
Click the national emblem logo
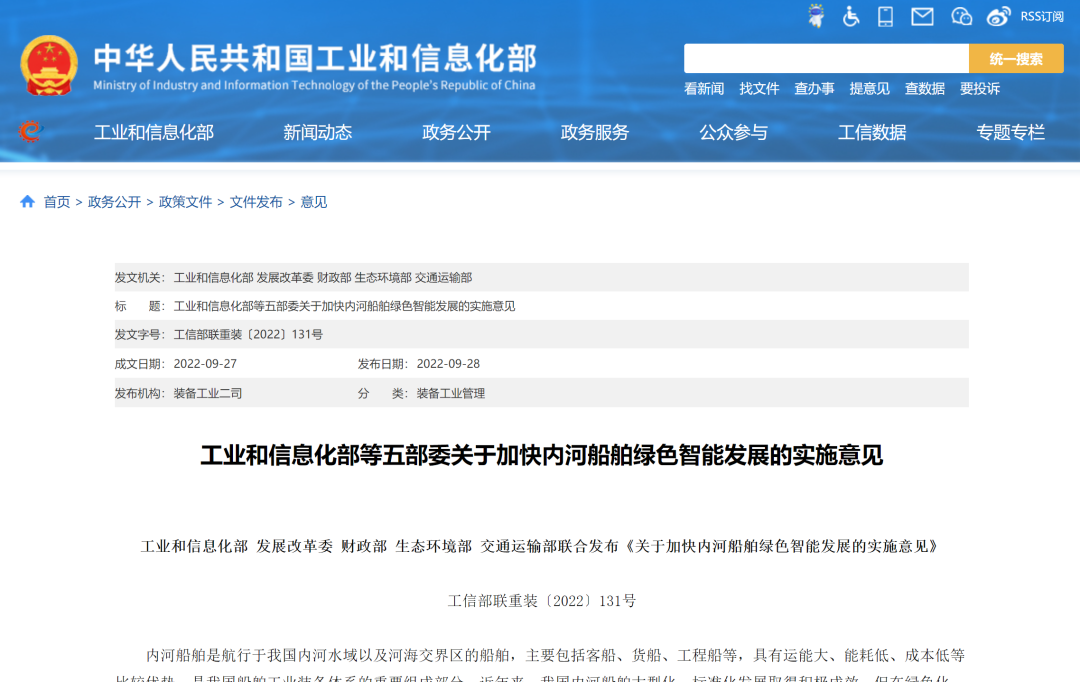click(49, 65)
